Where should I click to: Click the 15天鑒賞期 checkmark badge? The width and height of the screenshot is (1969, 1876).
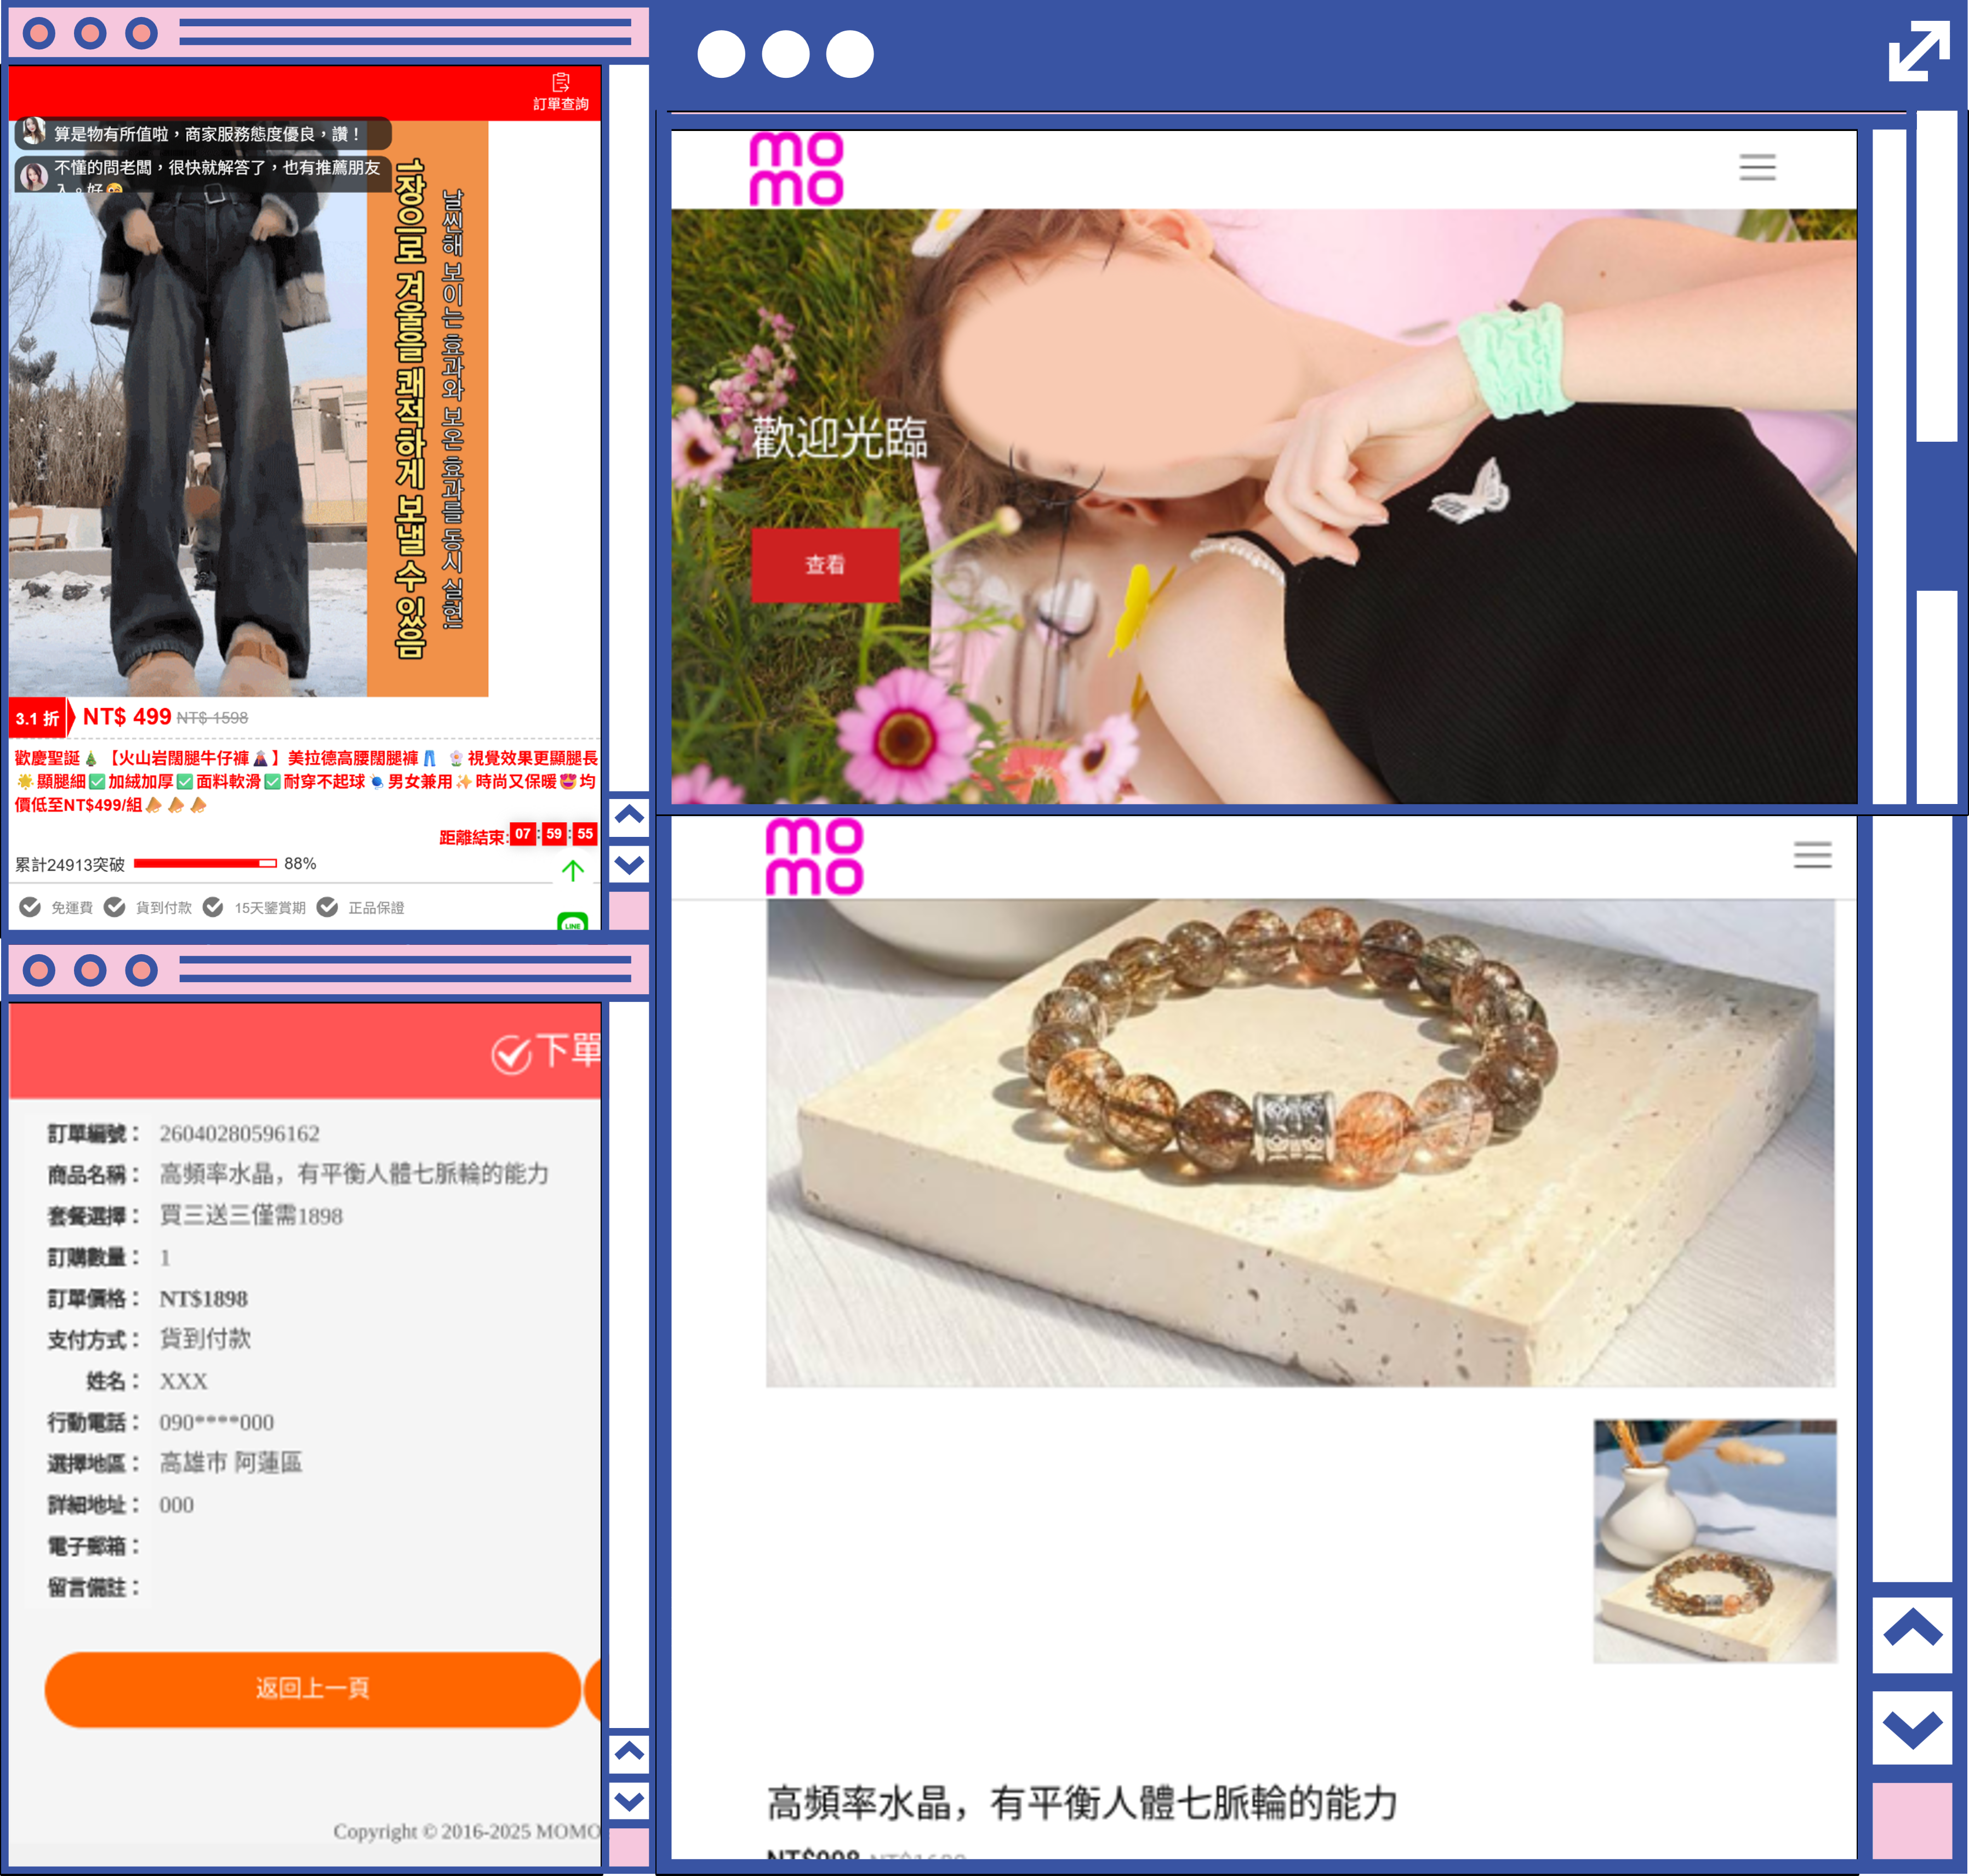(x=213, y=907)
